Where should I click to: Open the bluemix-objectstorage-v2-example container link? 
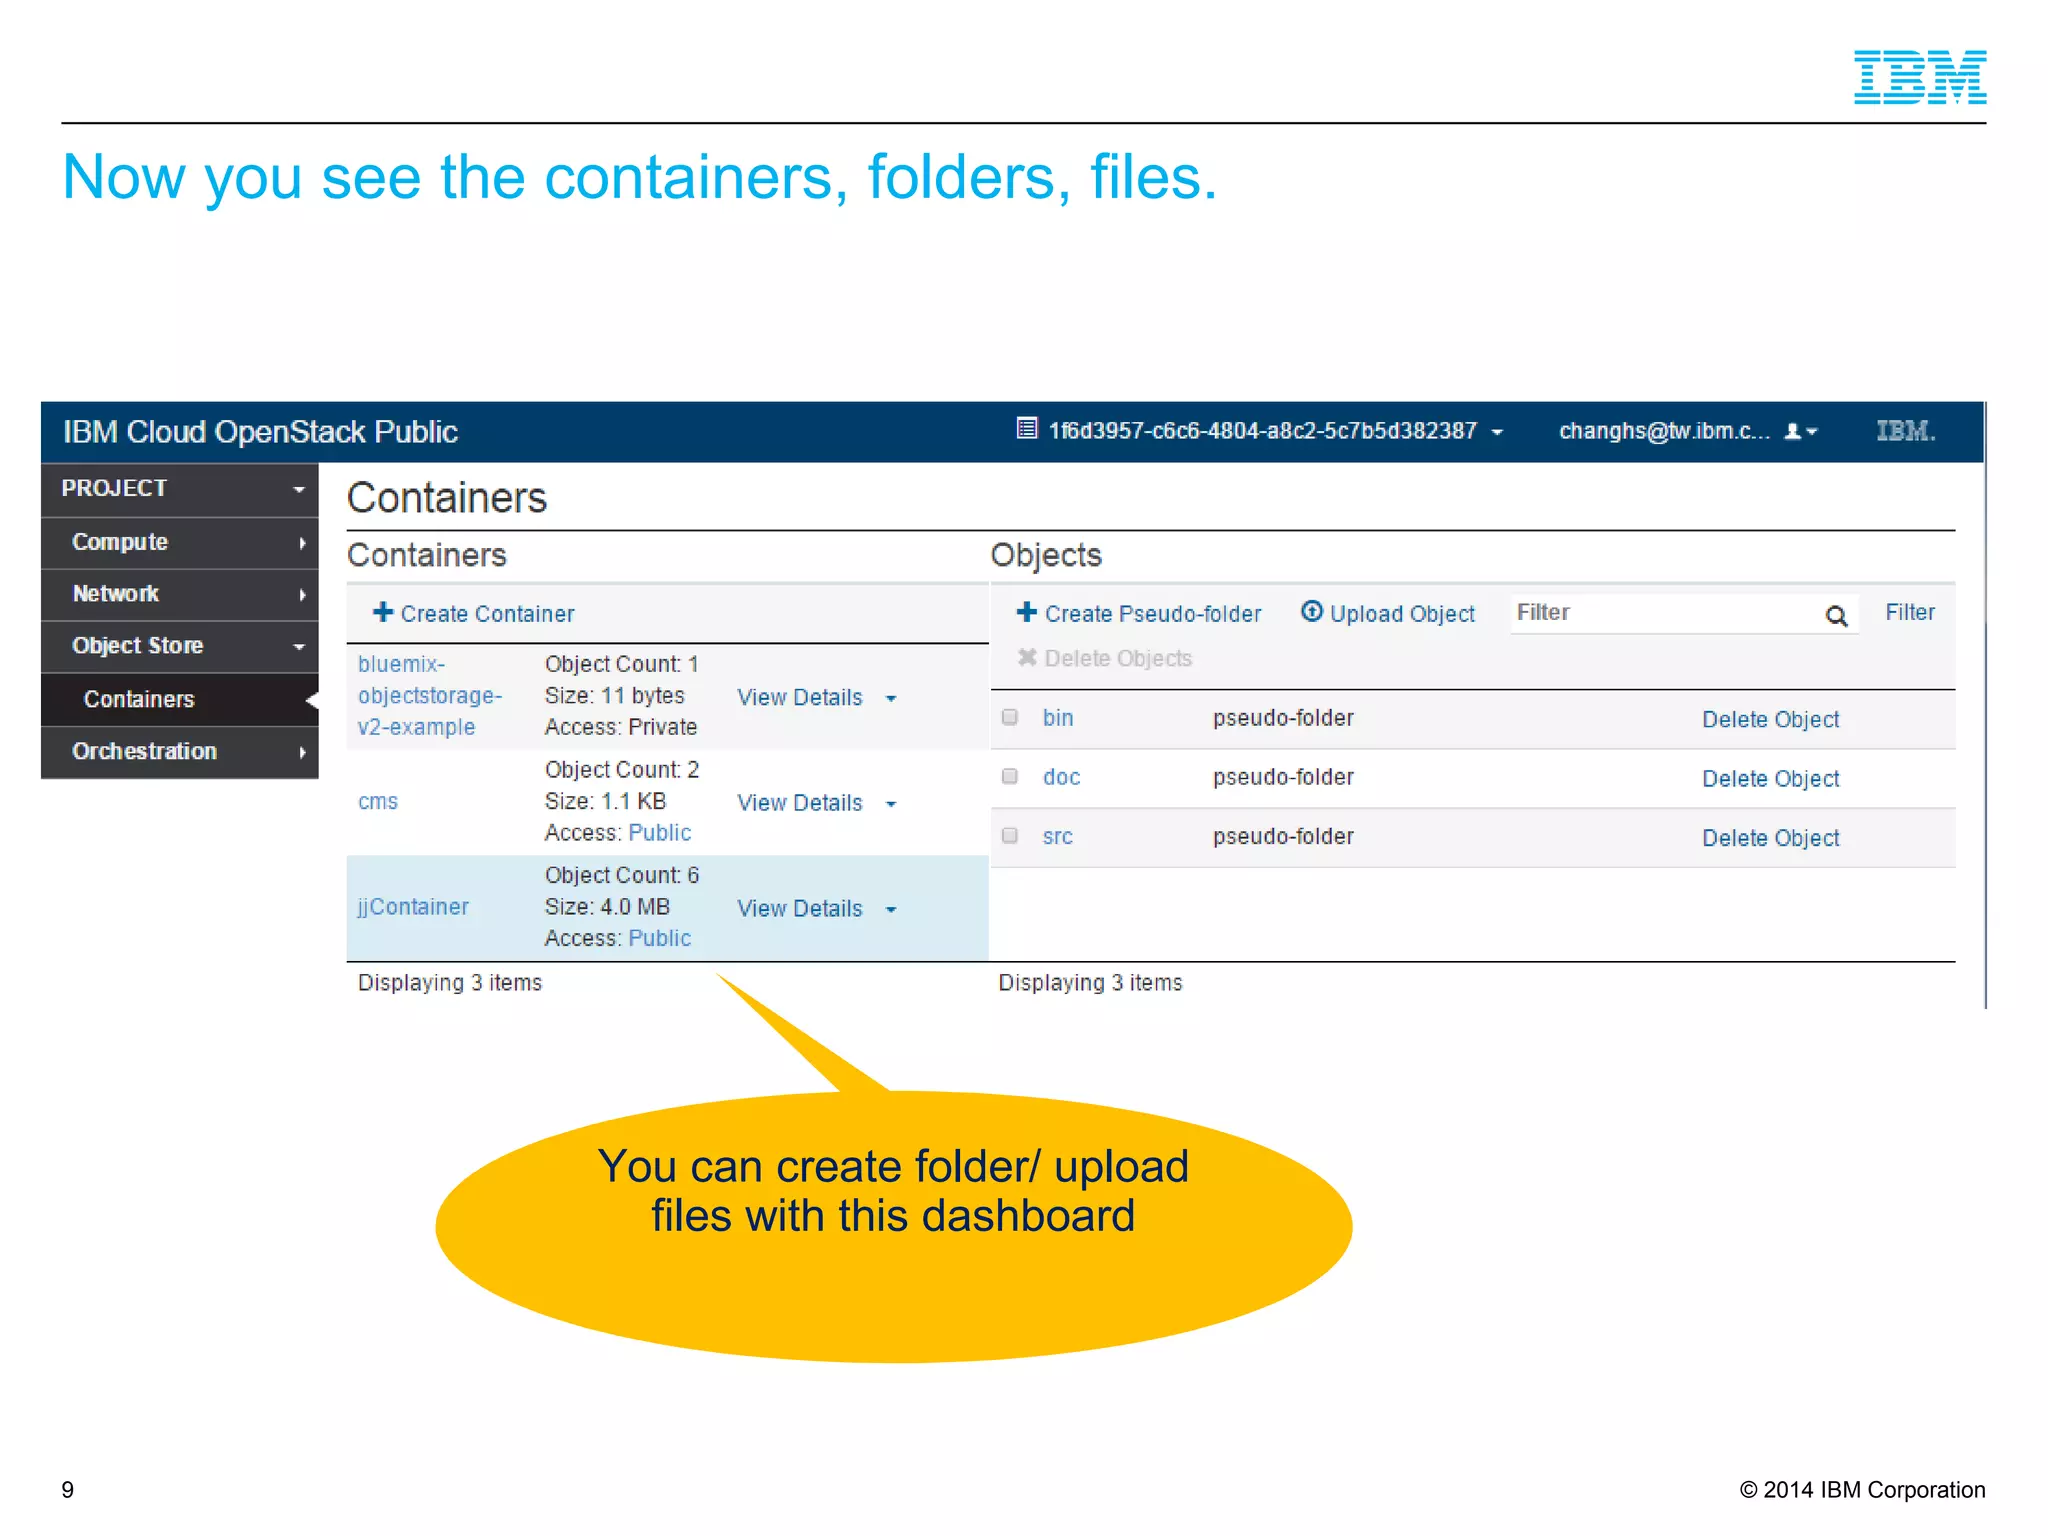(429, 695)
